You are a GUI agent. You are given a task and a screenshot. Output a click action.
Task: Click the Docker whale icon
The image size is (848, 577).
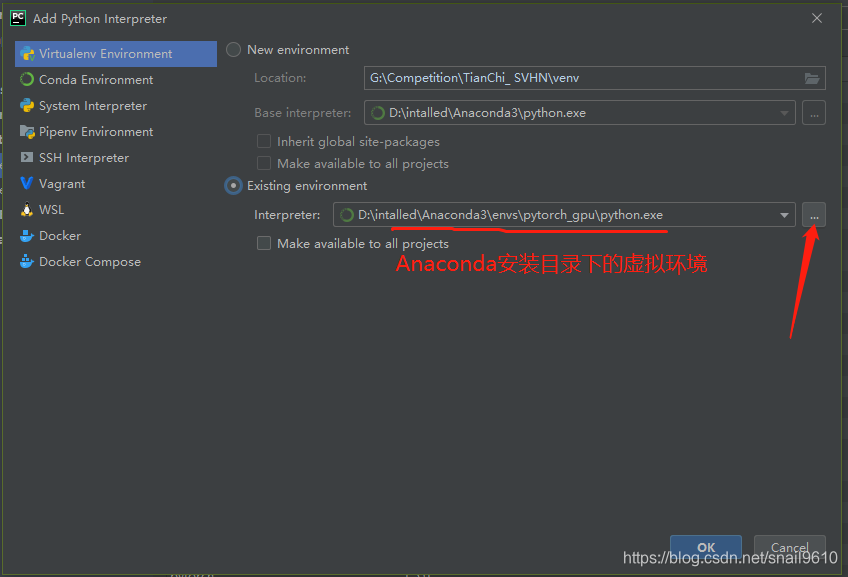[27, 236]
